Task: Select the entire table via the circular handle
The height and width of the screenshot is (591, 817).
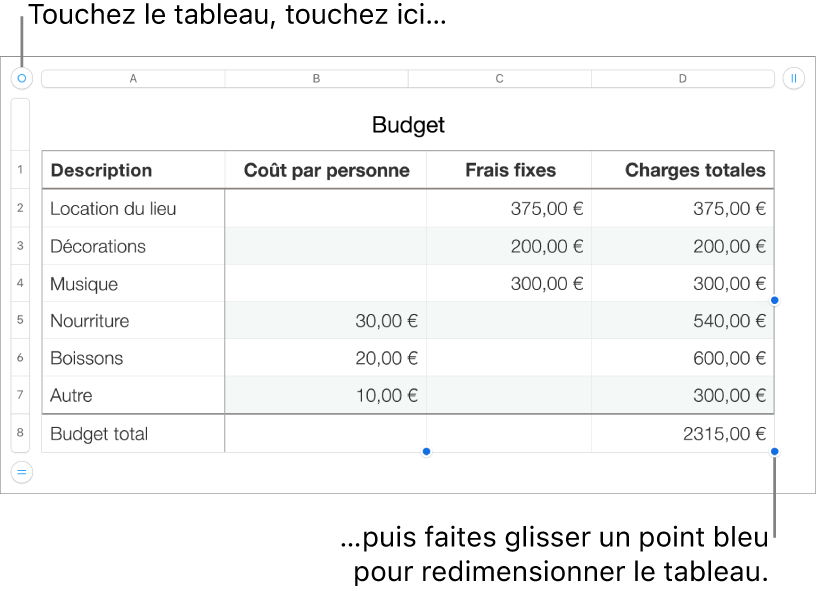Action: 20,78
